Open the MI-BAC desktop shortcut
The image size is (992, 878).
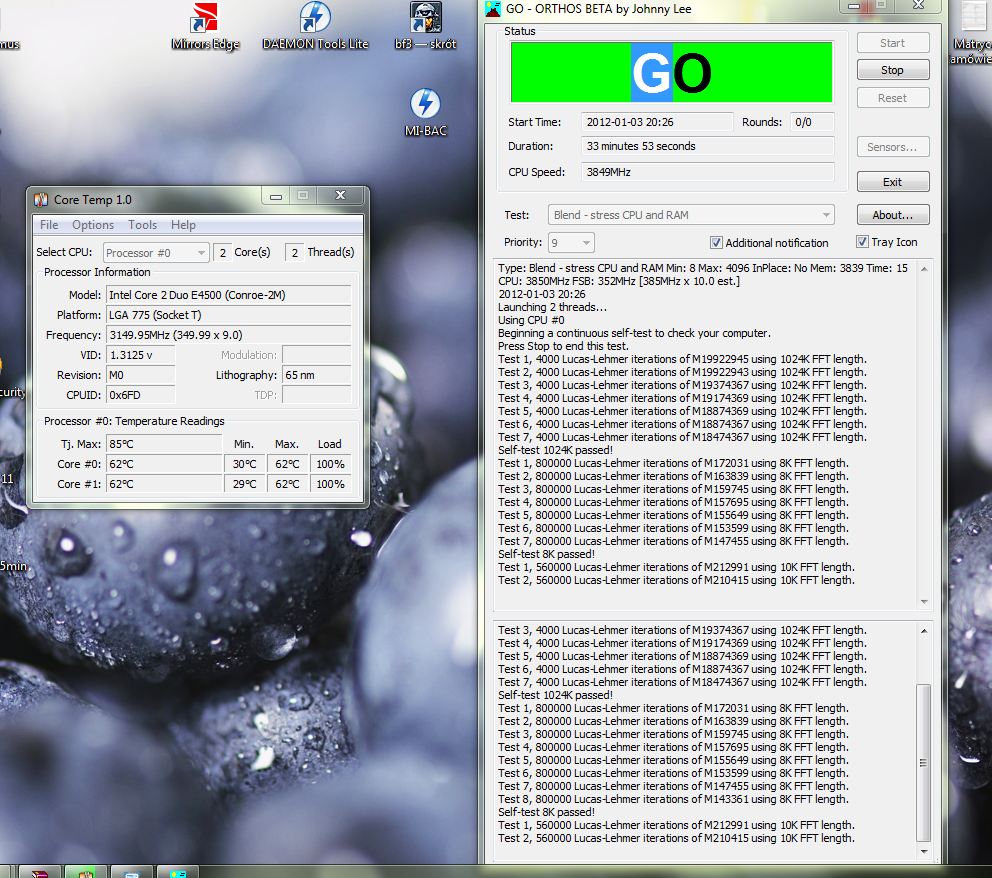[425, 113]
